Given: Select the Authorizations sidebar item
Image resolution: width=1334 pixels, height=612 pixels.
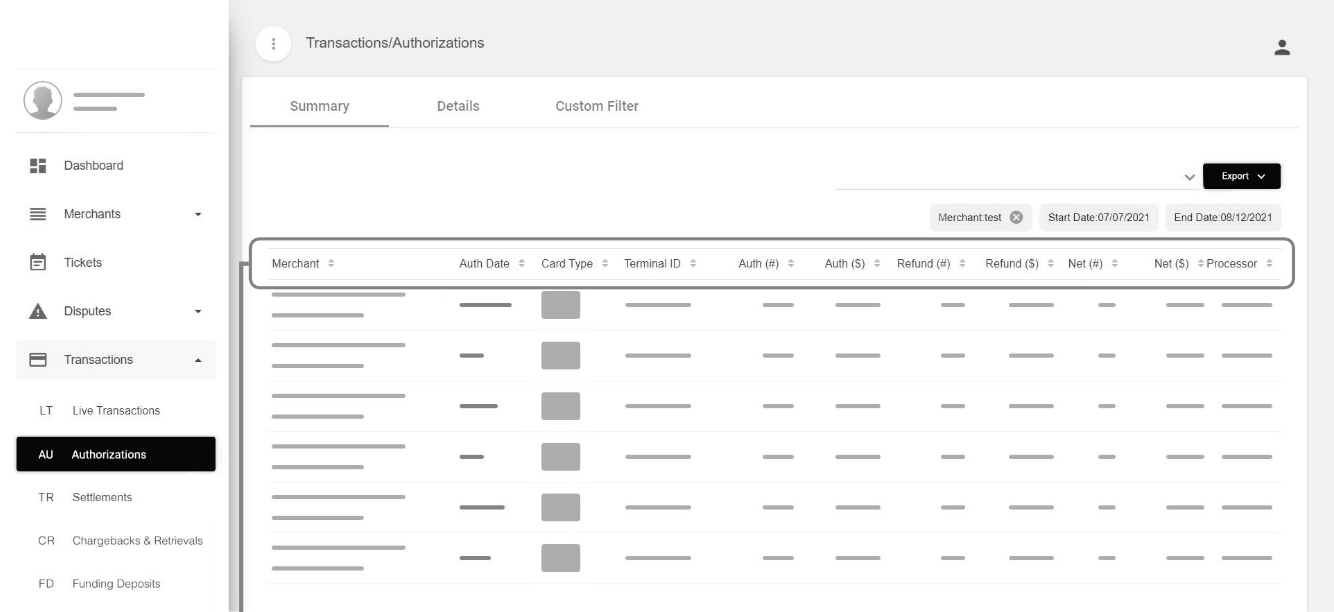Looking at the screenshot, I should pos(116,454).
